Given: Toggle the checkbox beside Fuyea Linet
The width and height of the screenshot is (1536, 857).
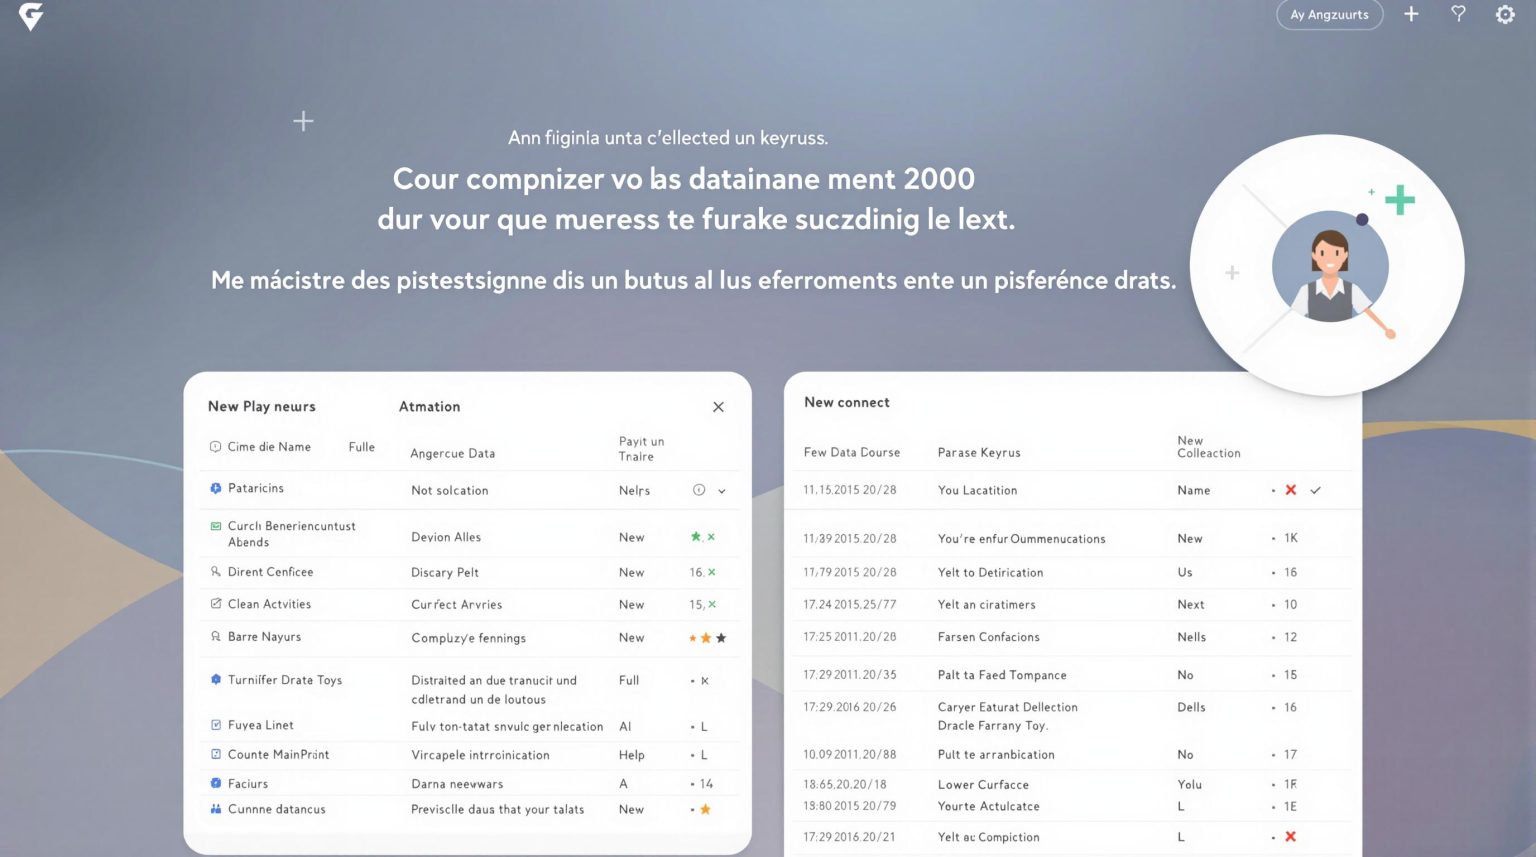Looking at the screenshot, I should pos(215,725).
